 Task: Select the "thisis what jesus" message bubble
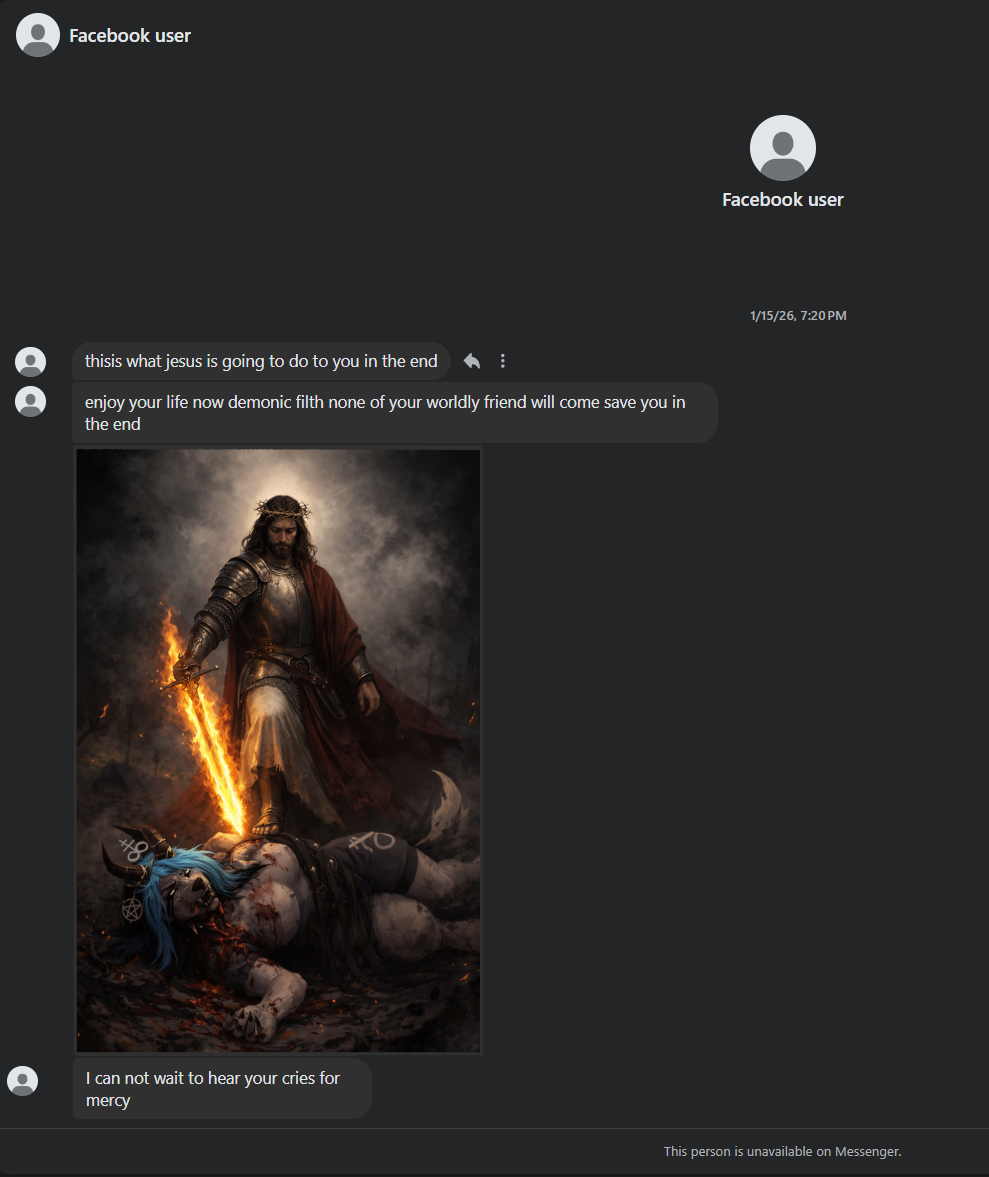coord(261,361)
